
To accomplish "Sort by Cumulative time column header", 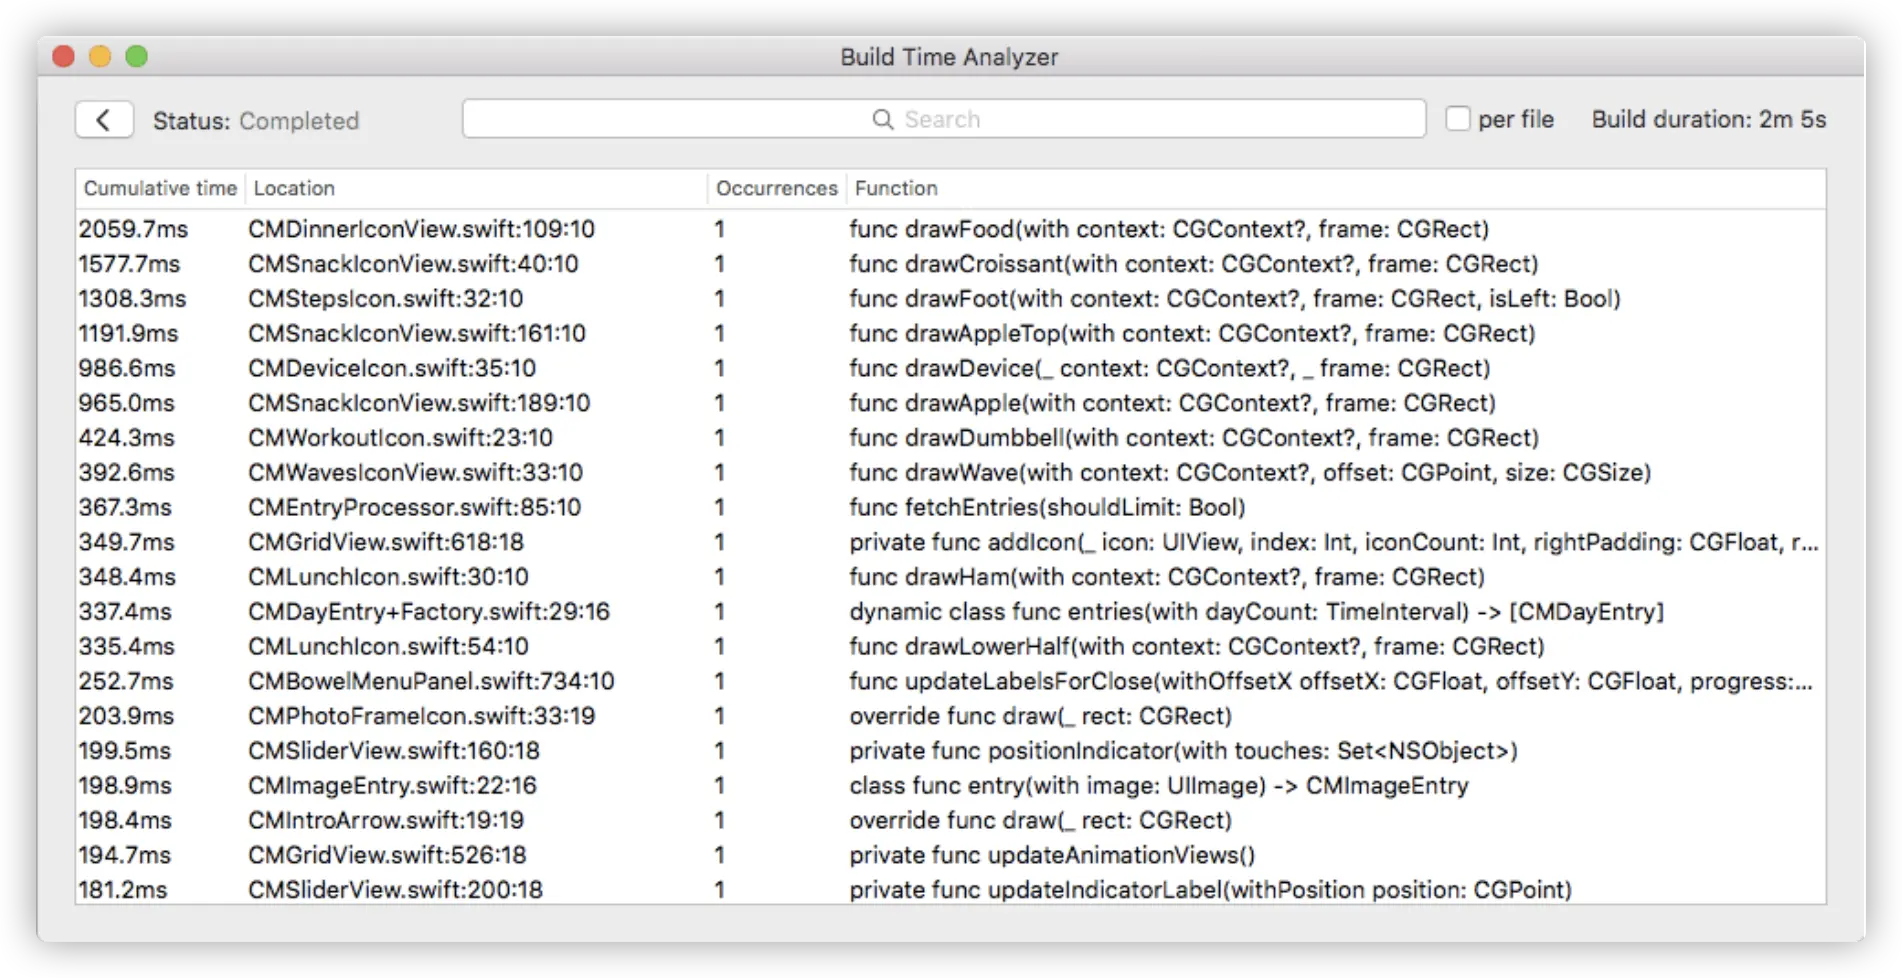I will tap(160, 188).
